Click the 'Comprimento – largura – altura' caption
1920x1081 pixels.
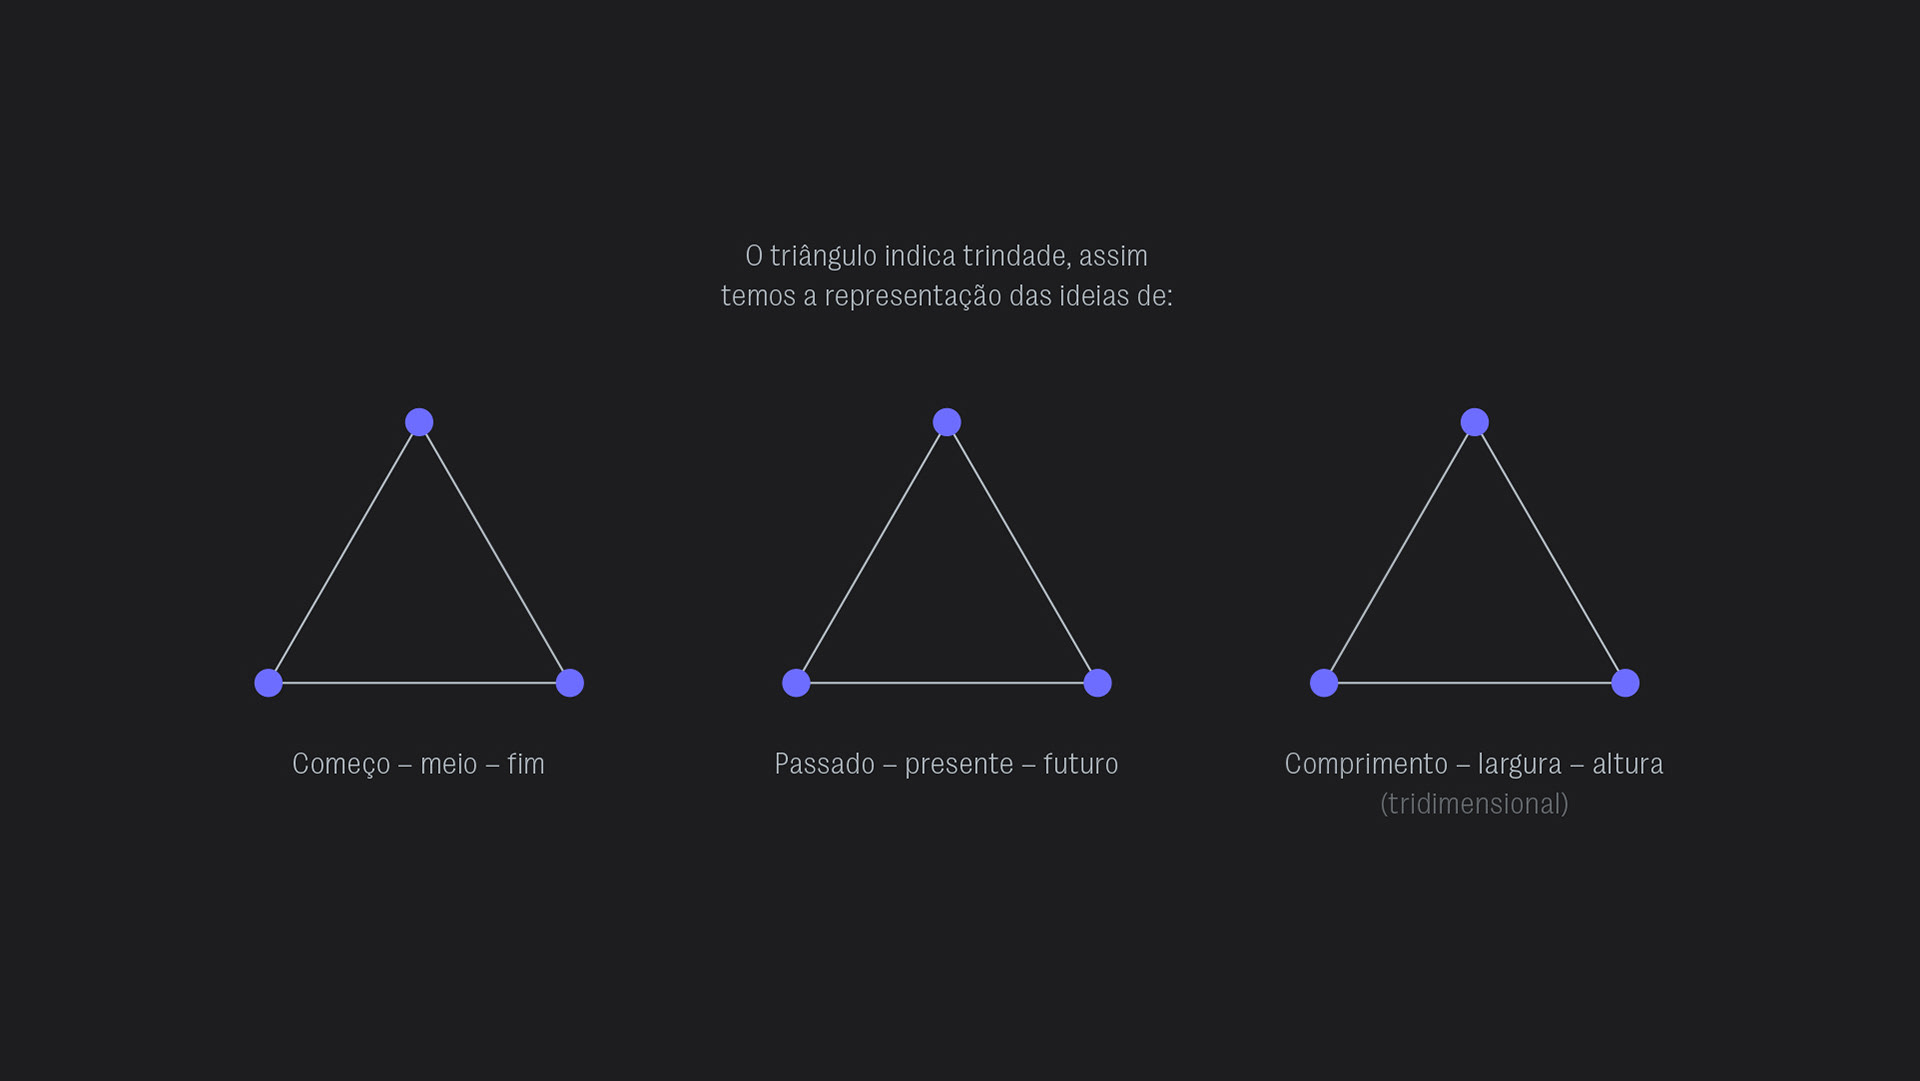1473,764
